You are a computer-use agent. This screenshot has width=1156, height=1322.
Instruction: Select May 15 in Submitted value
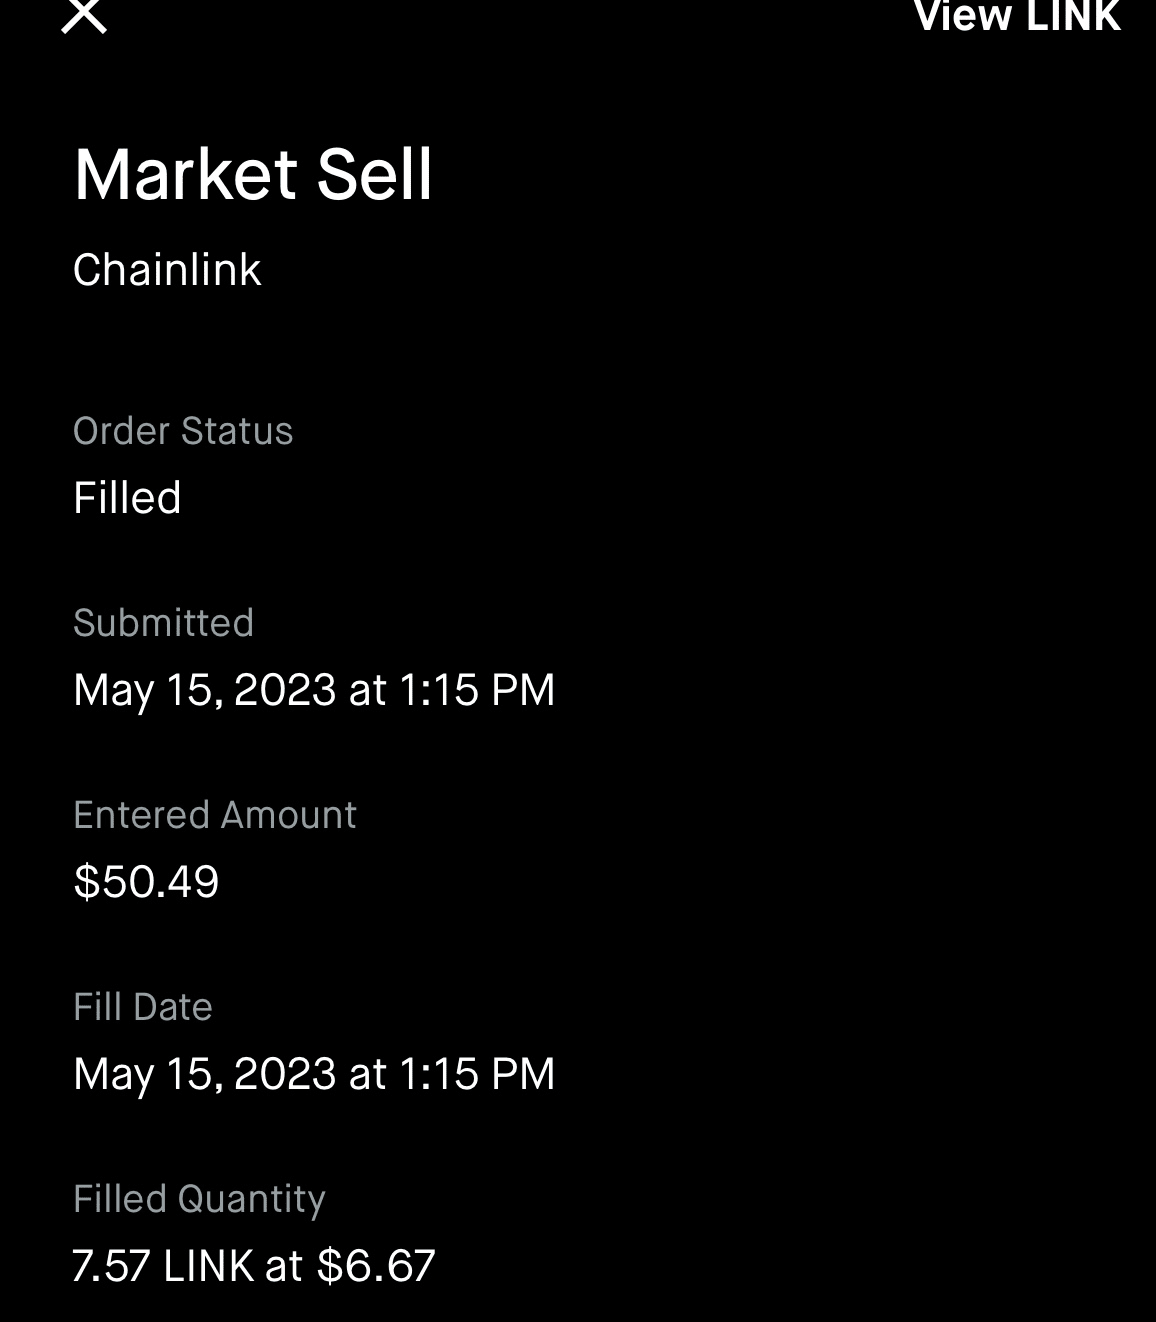tap(145, 690)
